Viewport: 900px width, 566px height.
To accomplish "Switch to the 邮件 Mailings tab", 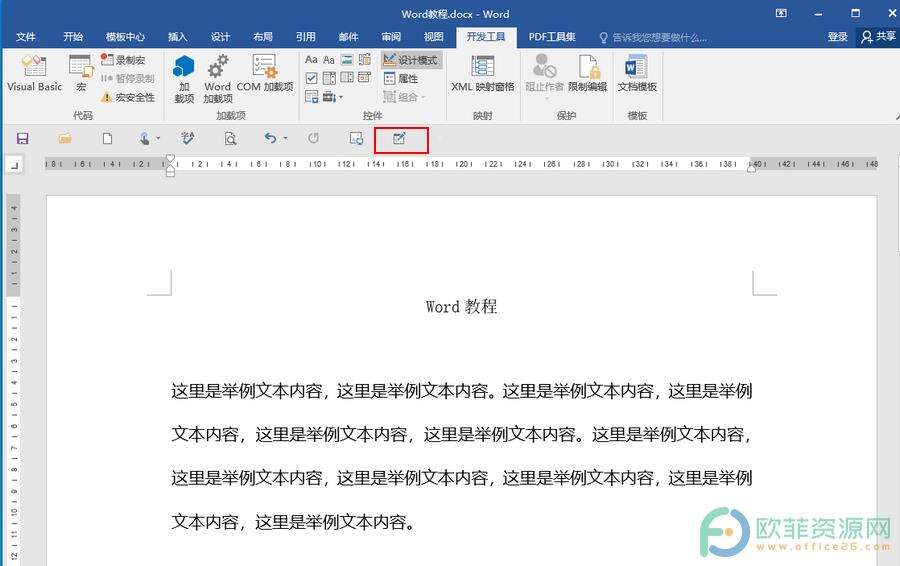I will coord(348,37).
